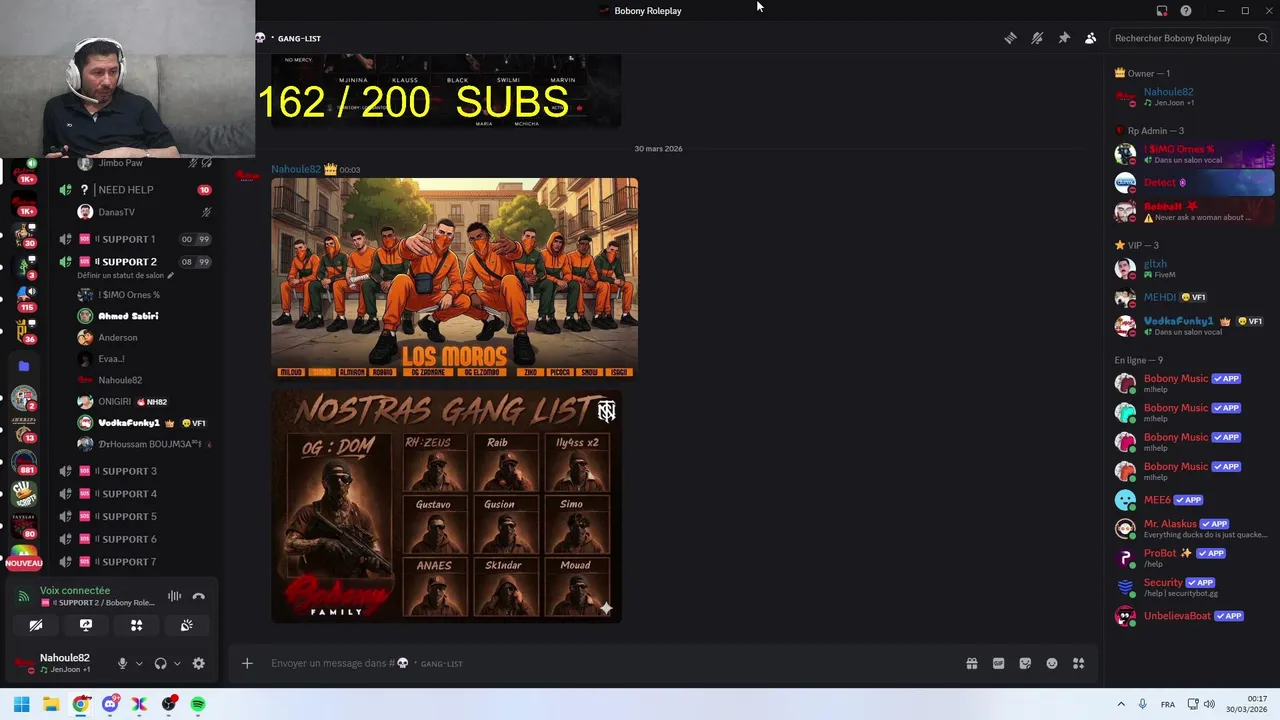Select Ahmed Sabiri in voice channel

[x=128, y=316]
